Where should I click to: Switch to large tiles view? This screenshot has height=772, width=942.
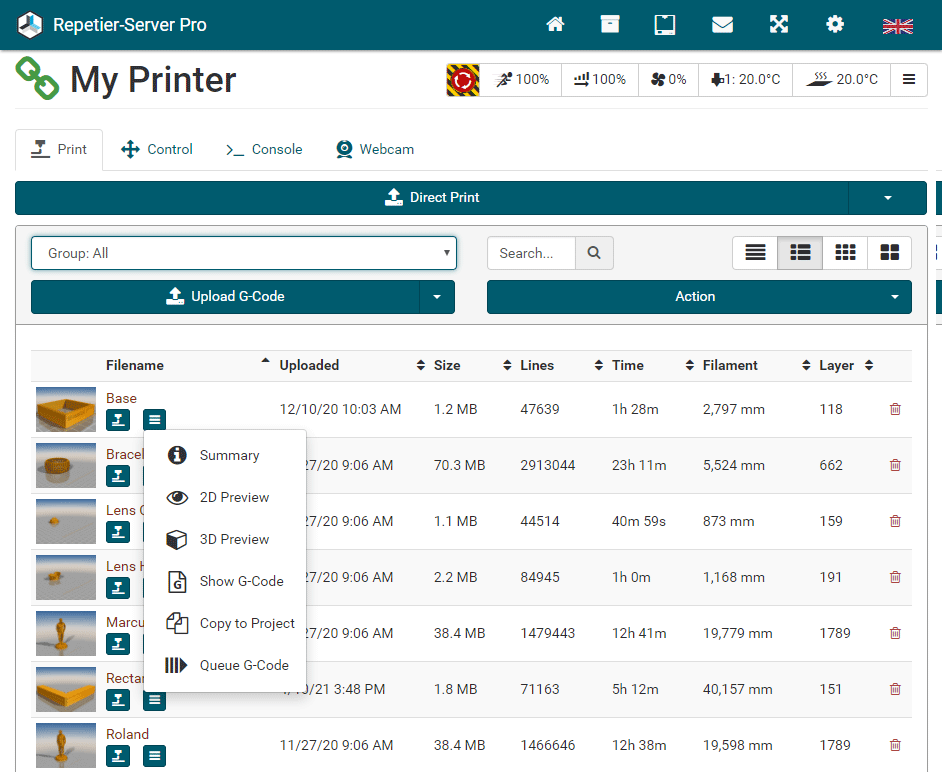[x=889, y=253]
